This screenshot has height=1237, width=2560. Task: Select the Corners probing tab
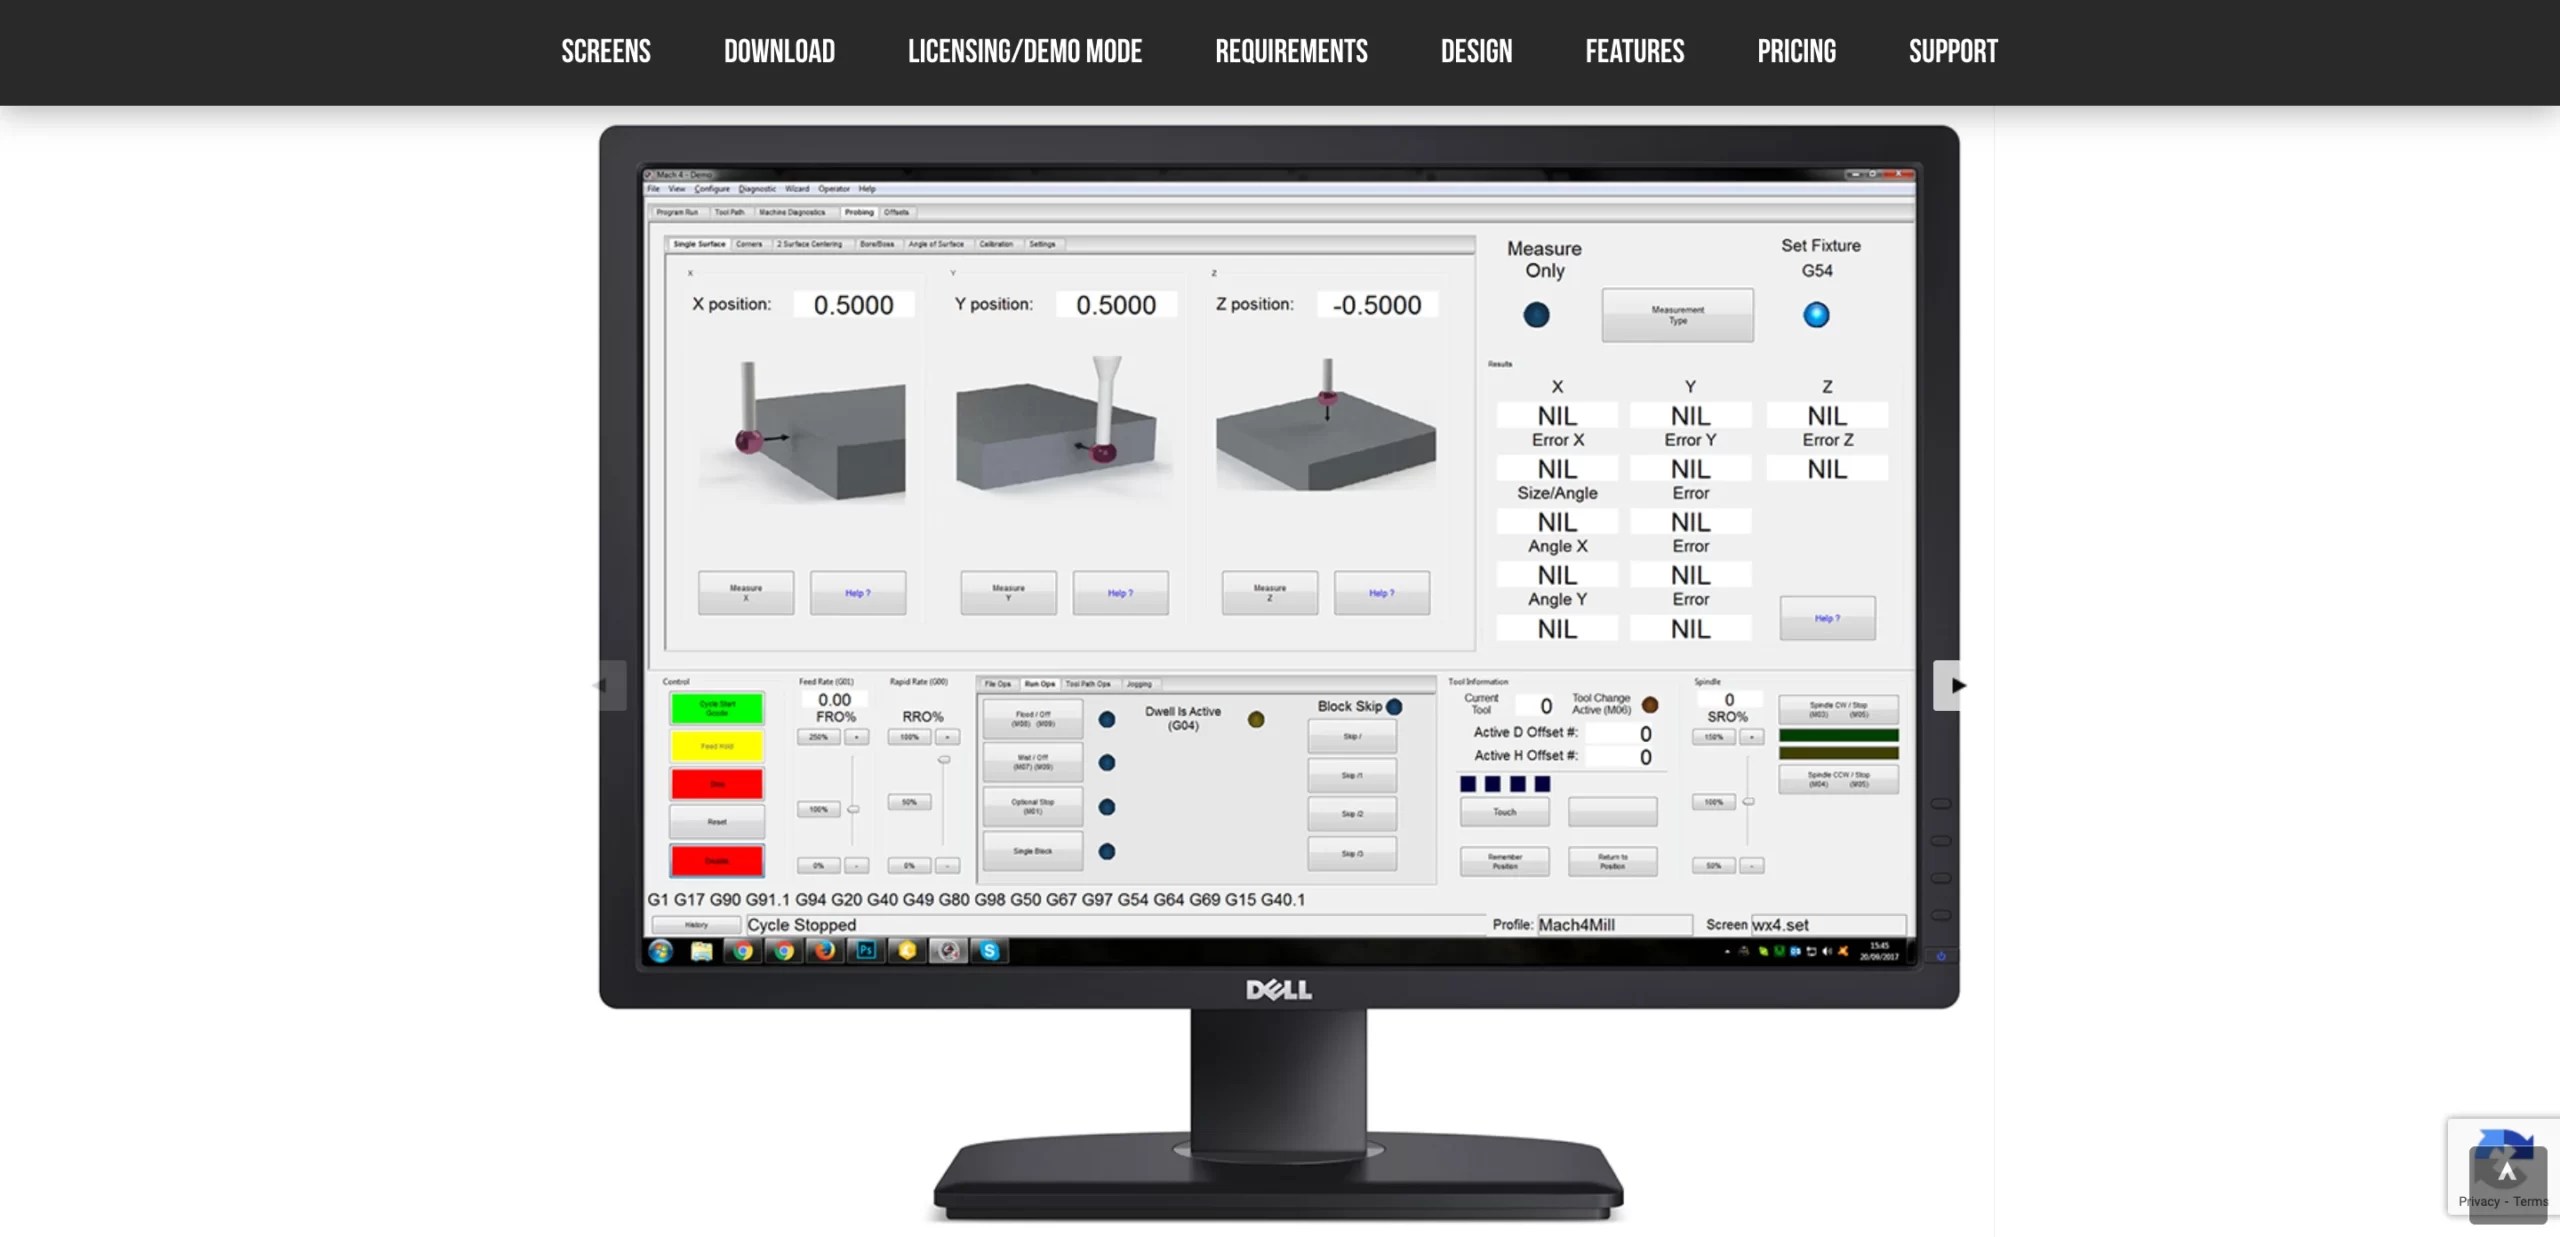point(748,244)
